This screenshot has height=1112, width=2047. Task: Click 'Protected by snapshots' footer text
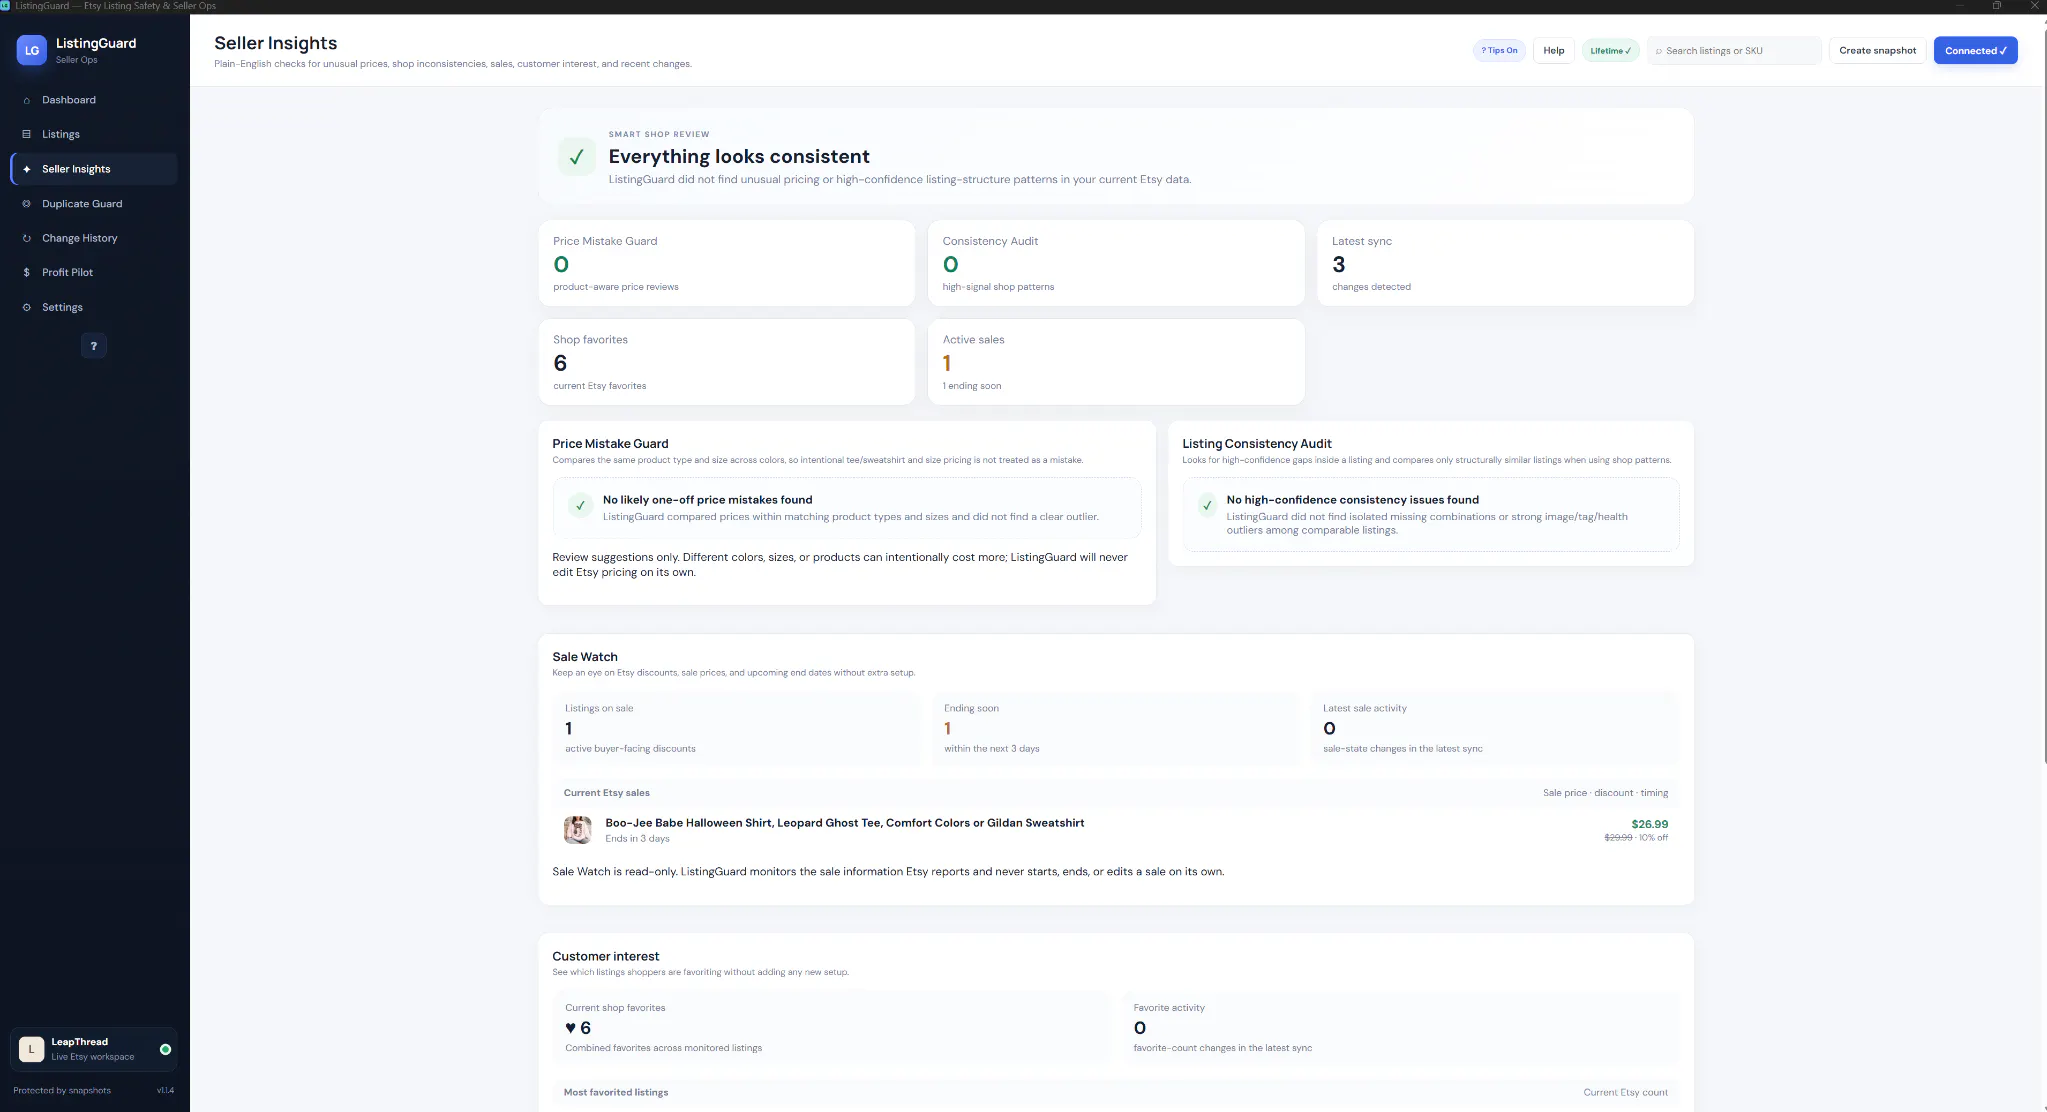point(62,1091)
